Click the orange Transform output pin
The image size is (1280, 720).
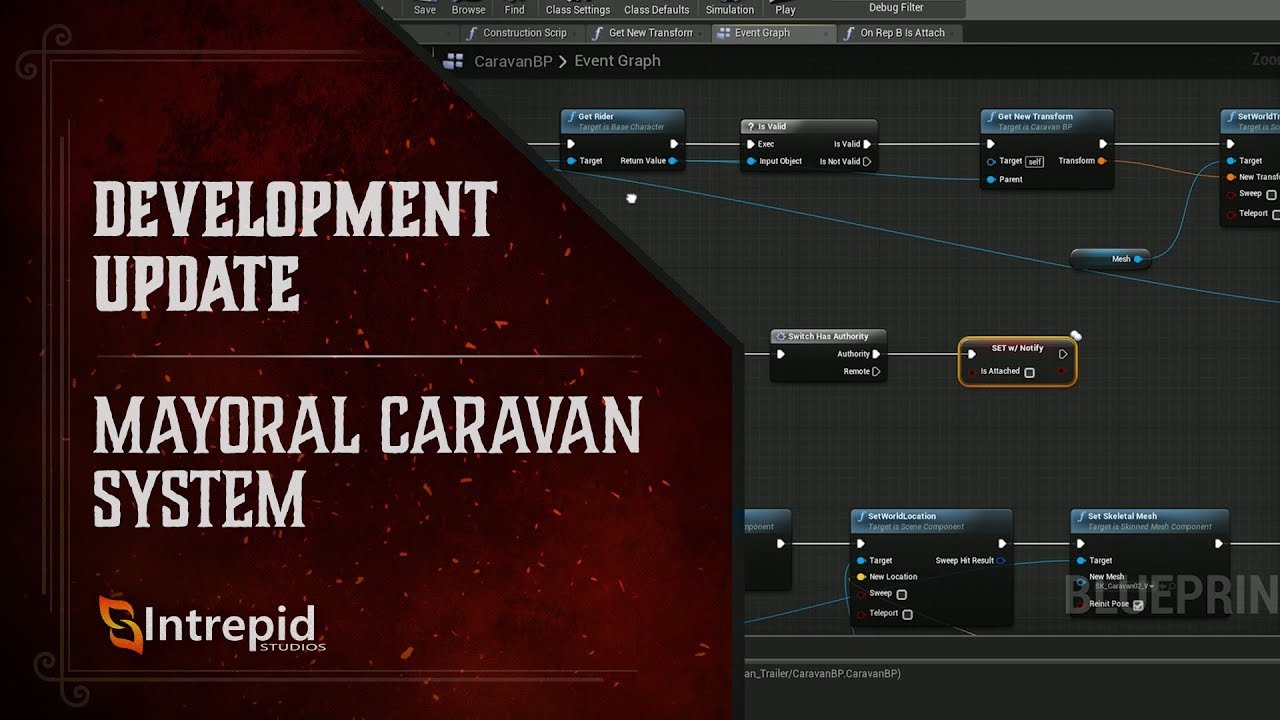(1102, 161)
